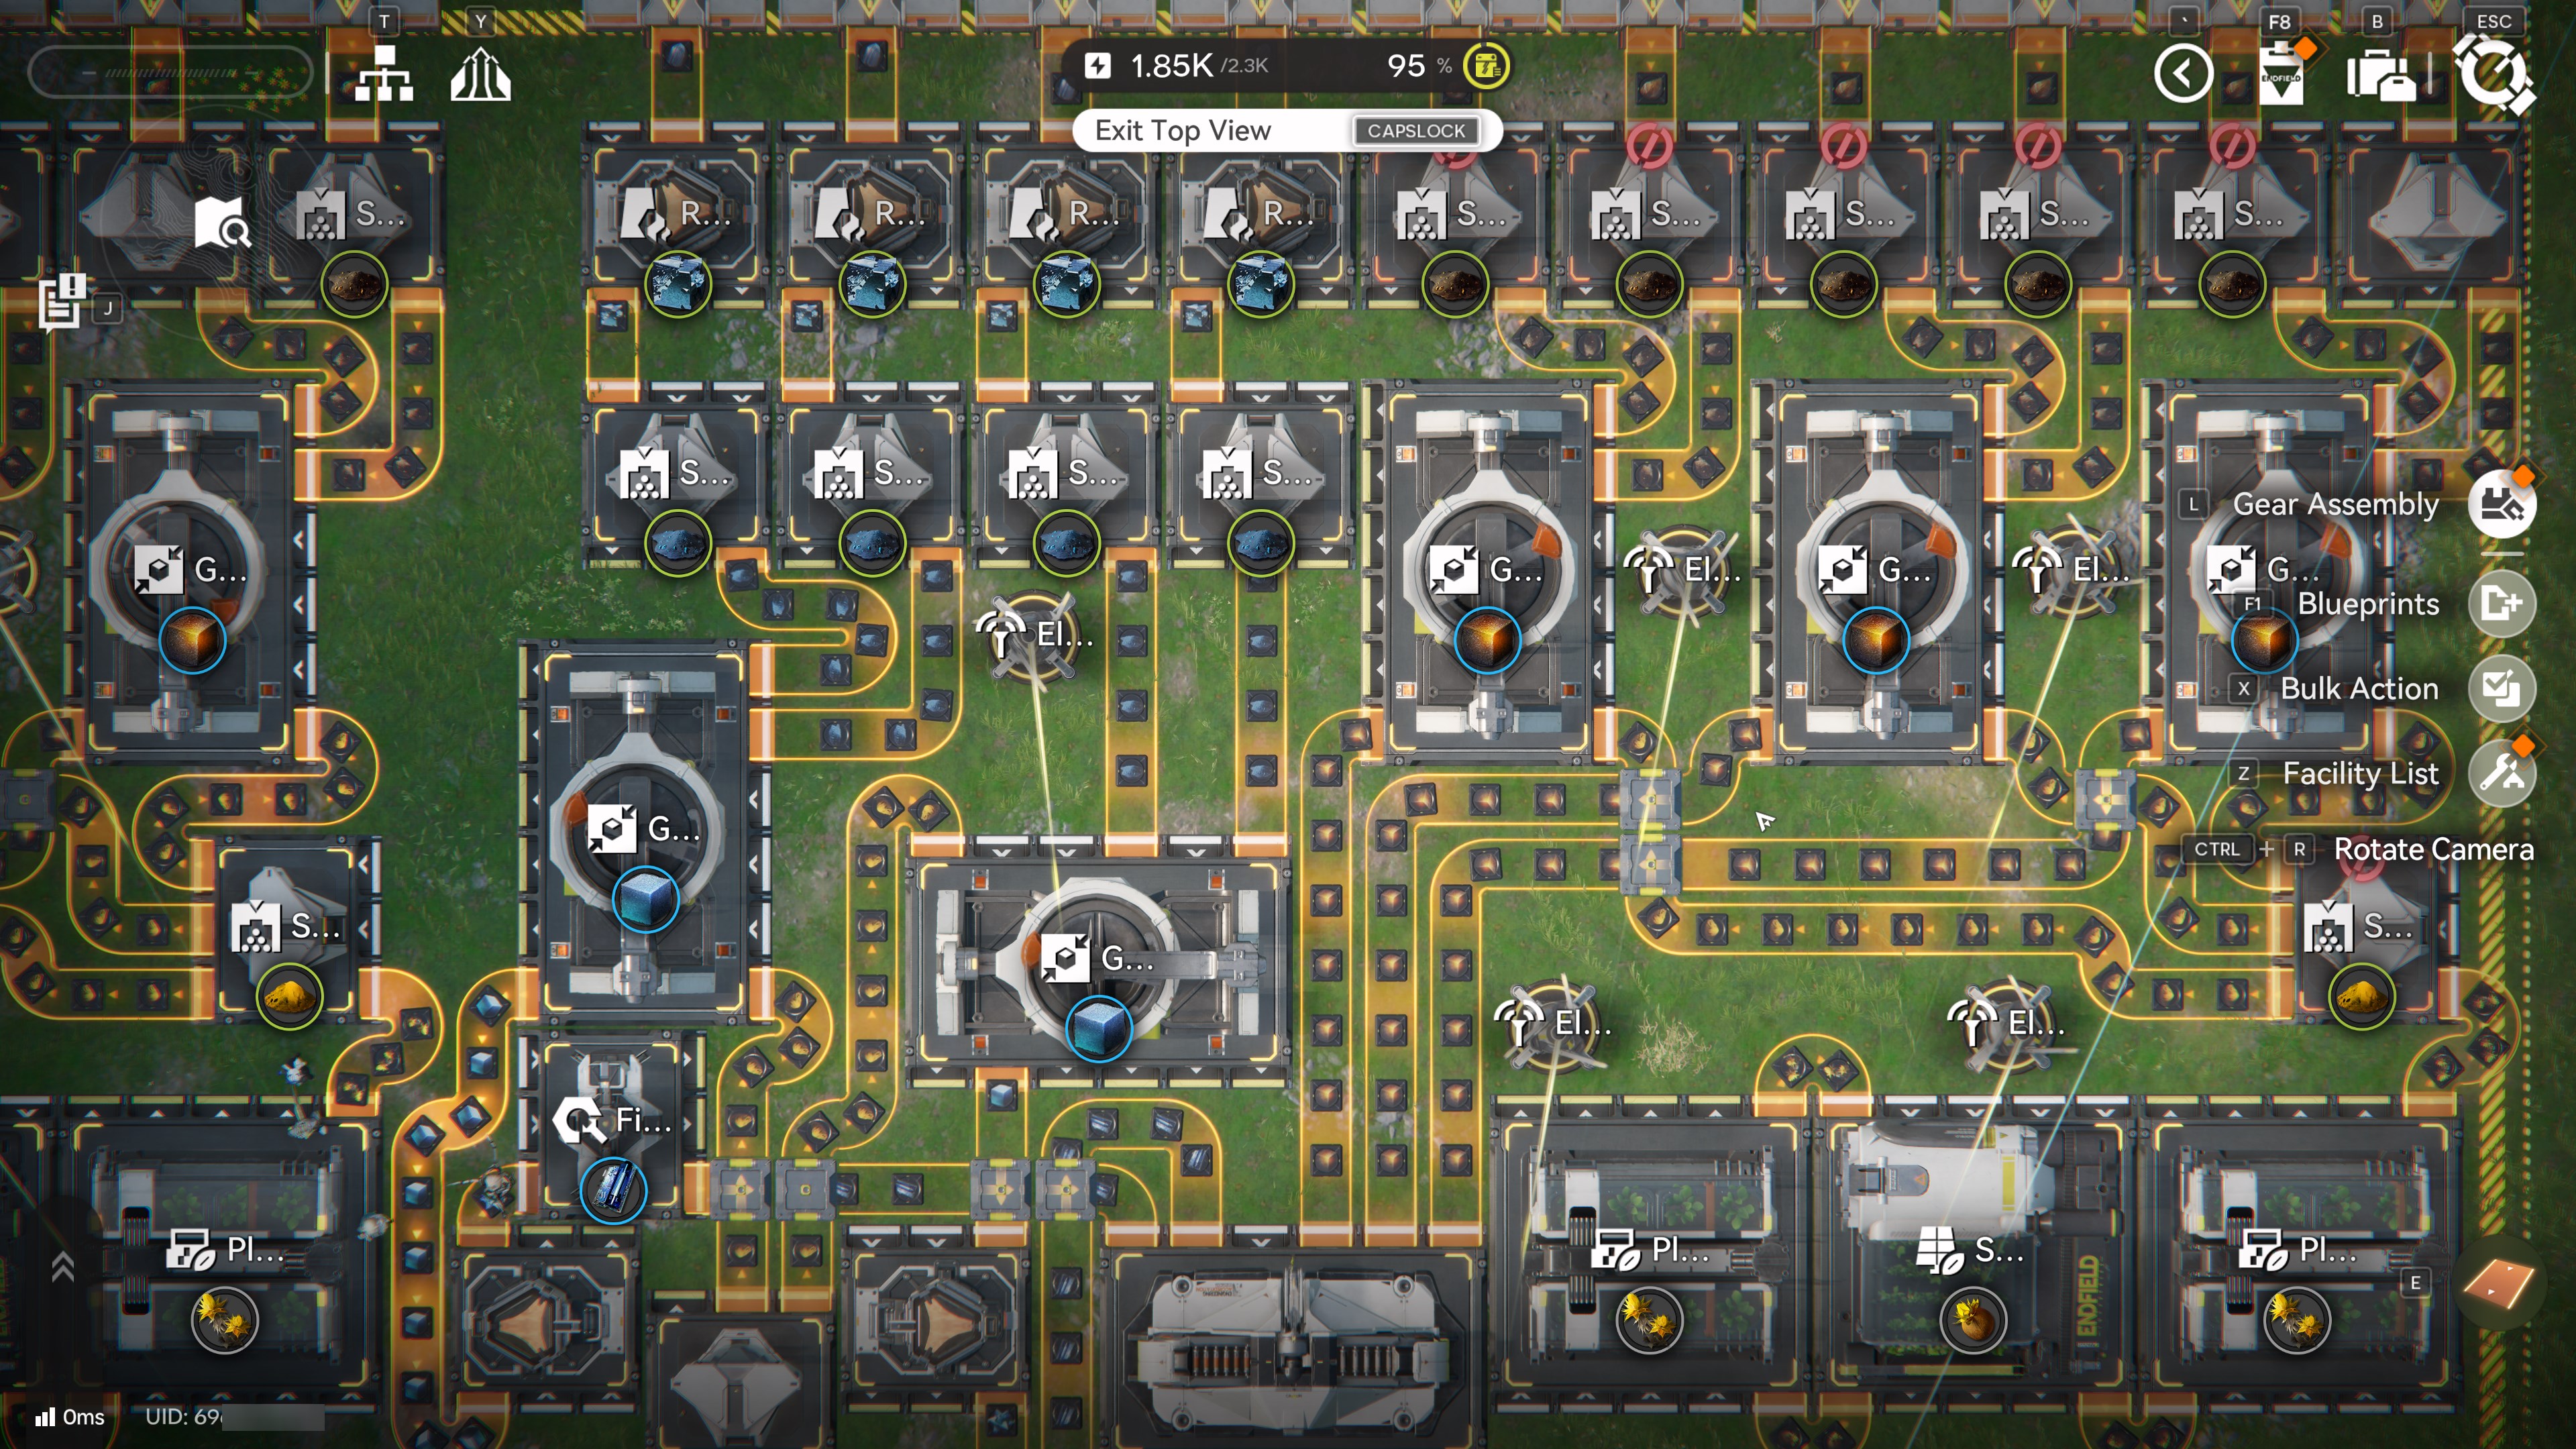Screen dimensions: 2576x1449
Task: Select the Facility List tools icon
Action: point(2501,773)
